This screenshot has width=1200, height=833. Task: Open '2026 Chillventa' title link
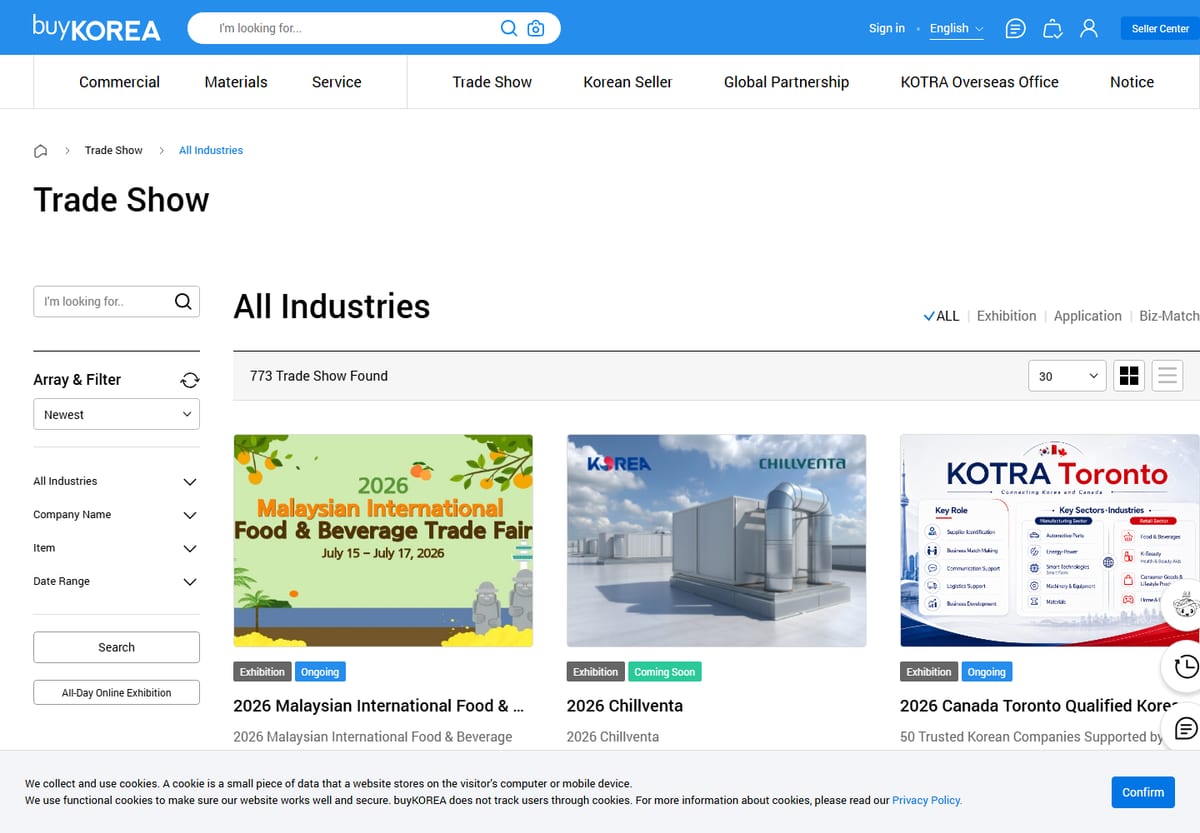tap(625, 706)
